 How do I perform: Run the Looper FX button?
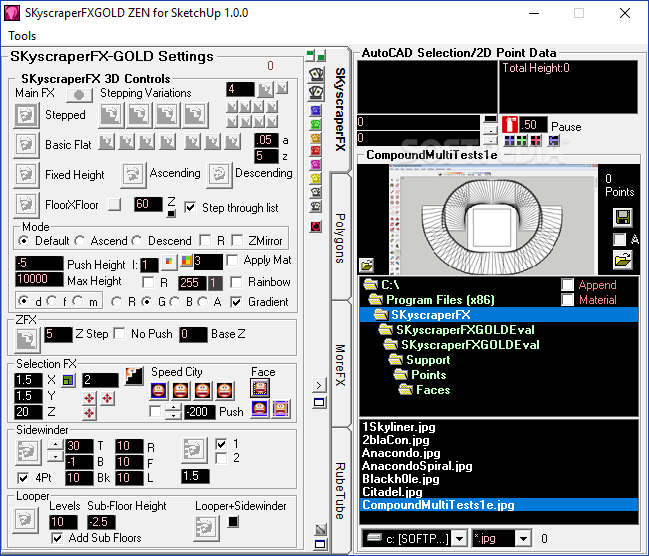(x=26, y=520)
